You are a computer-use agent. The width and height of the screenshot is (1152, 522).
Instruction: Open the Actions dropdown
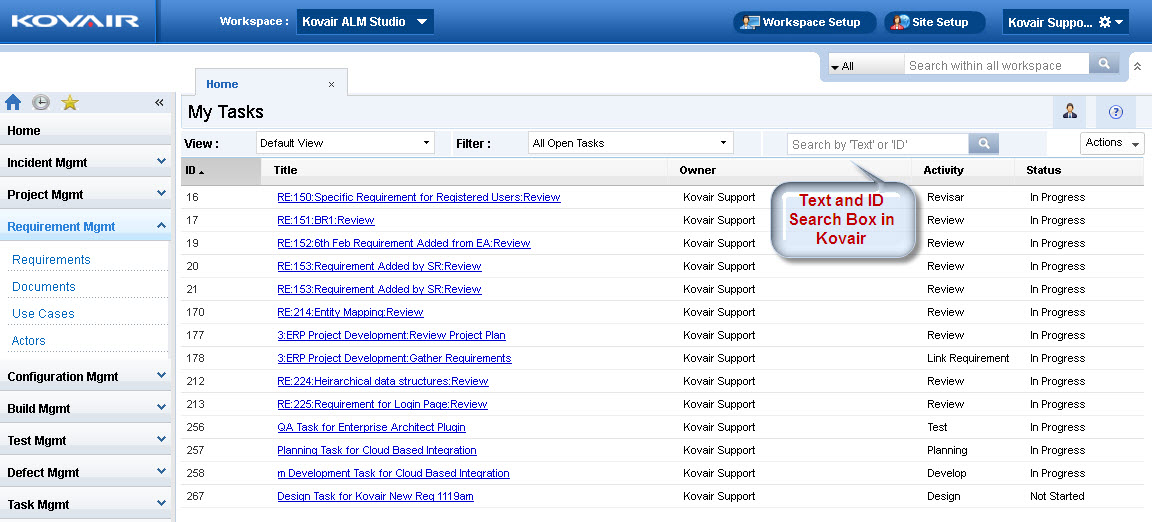1112,143
